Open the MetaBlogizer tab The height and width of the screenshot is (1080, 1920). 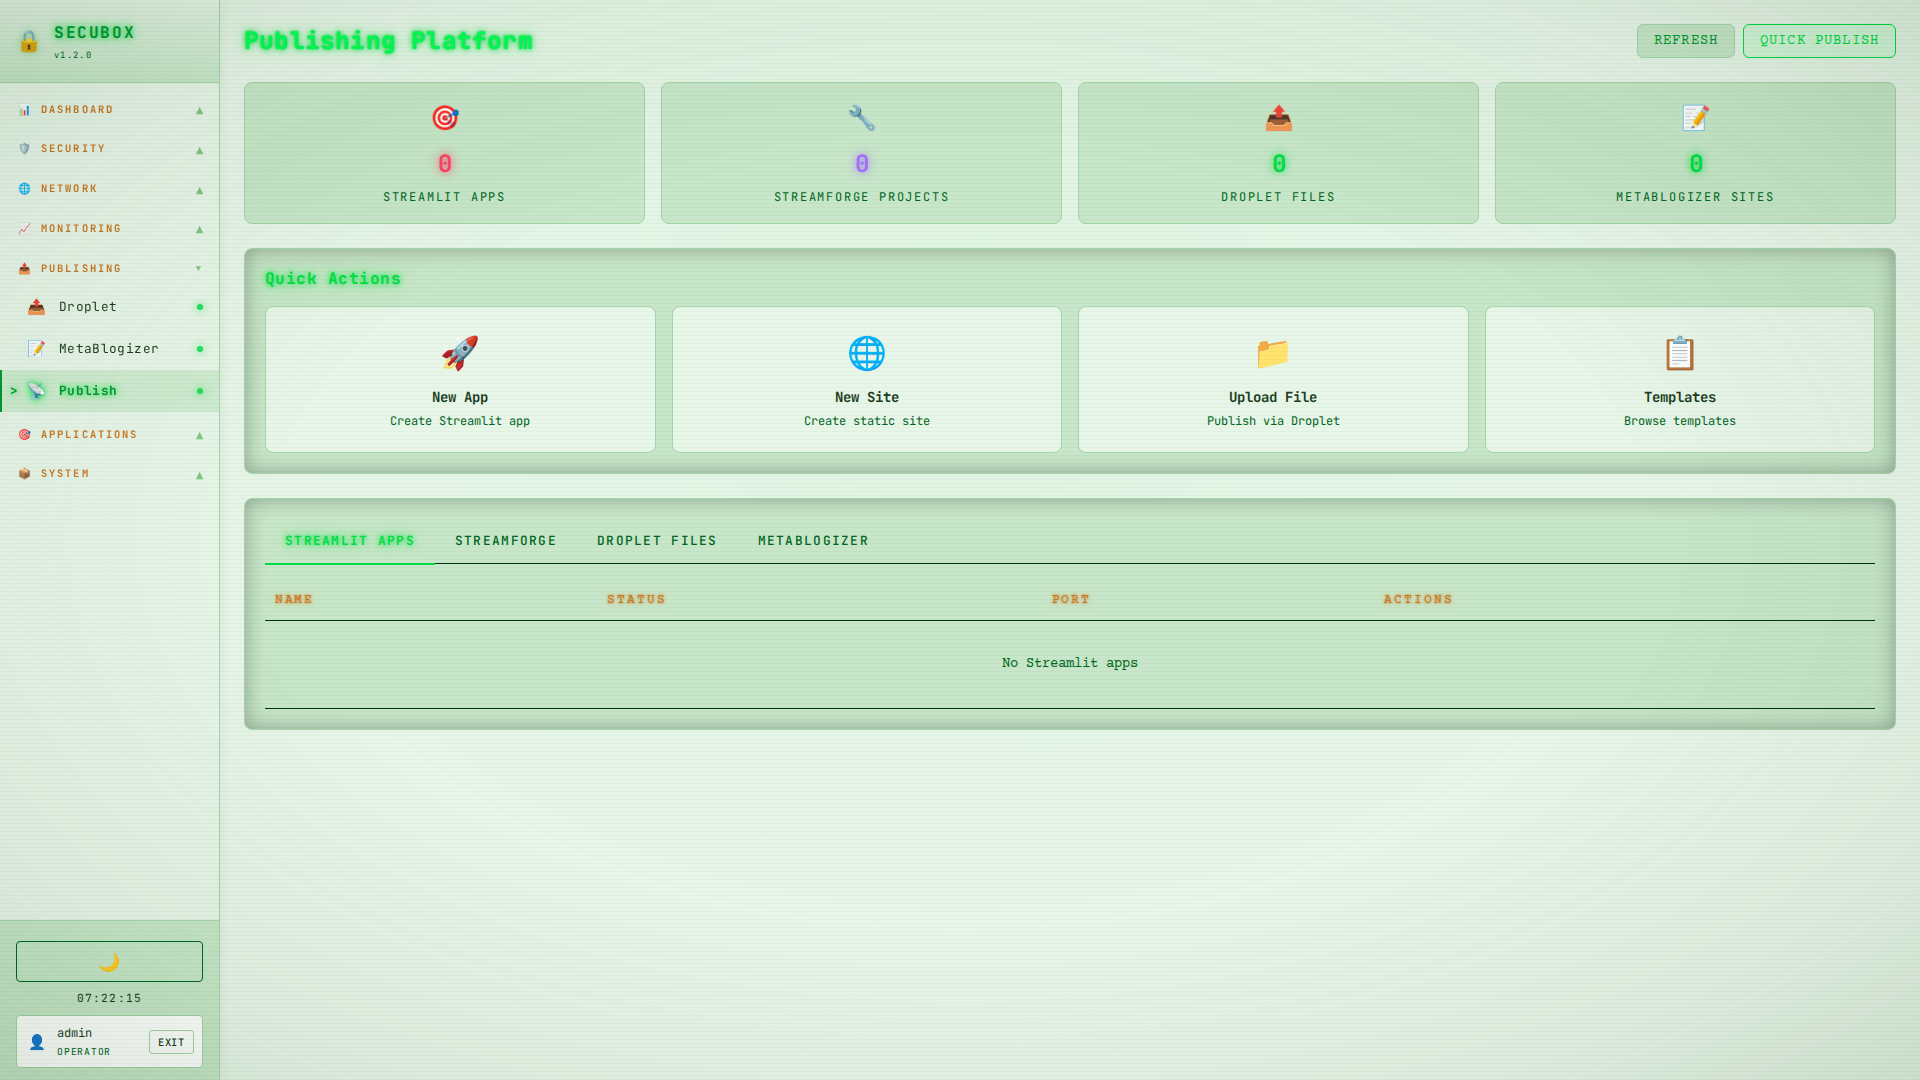click(x=813, y=540)
